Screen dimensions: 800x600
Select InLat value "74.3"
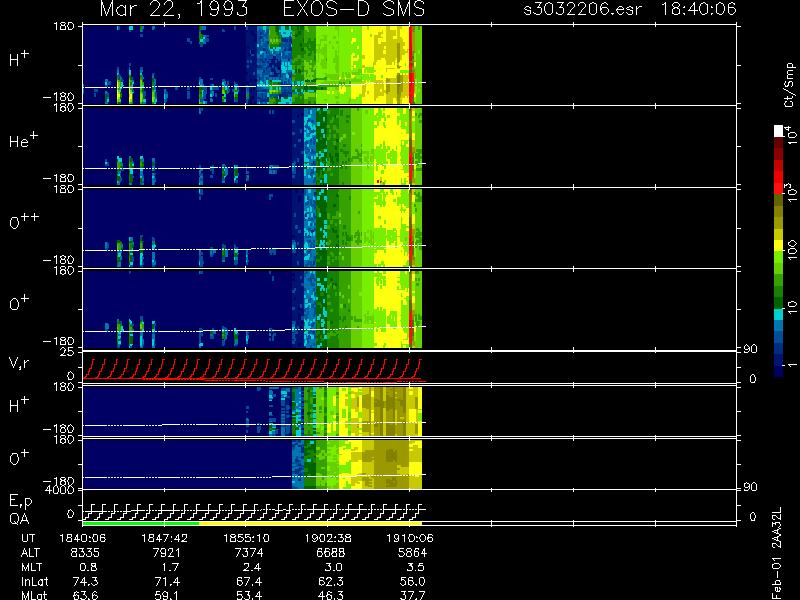pyautogui.click(x=86, y=581)
